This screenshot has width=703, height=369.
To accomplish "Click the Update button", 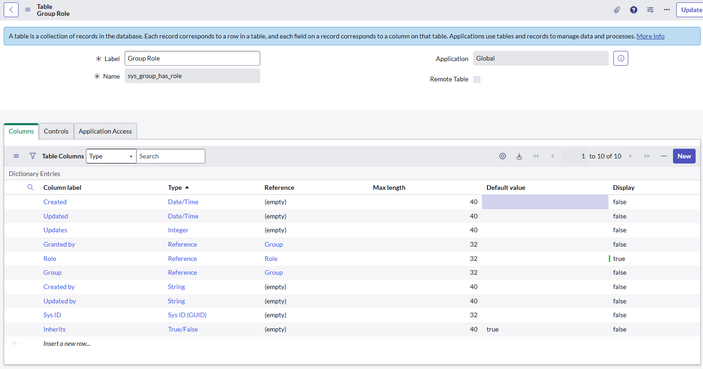I will coord(691,9).
